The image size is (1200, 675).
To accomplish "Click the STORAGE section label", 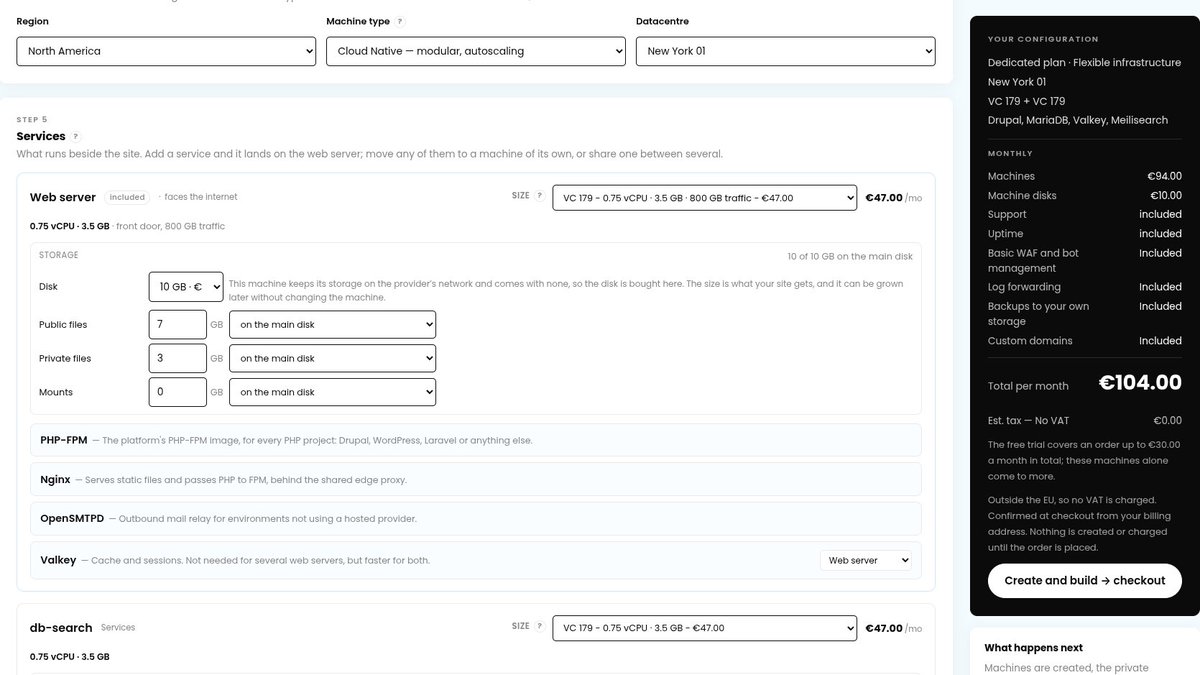I will pos(59,255).
